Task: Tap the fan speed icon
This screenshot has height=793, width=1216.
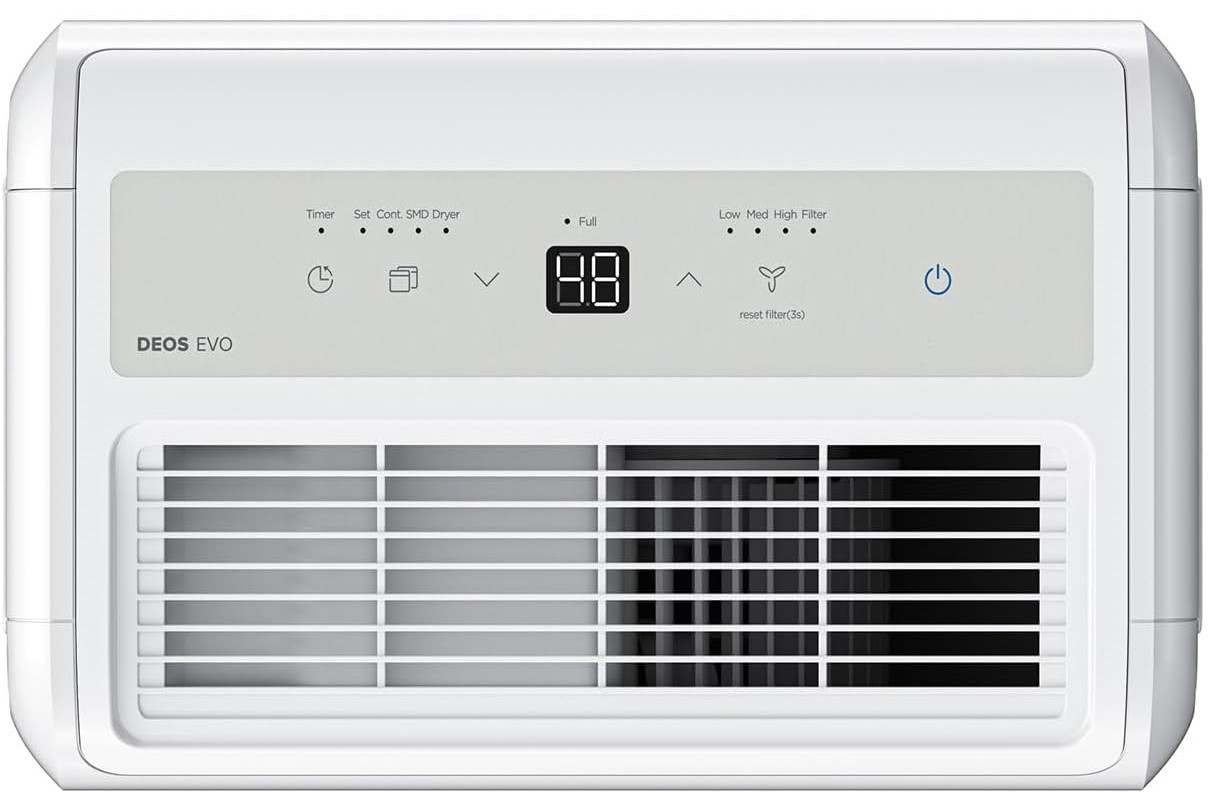Action: pyautogui.click(x=768, y=279)
